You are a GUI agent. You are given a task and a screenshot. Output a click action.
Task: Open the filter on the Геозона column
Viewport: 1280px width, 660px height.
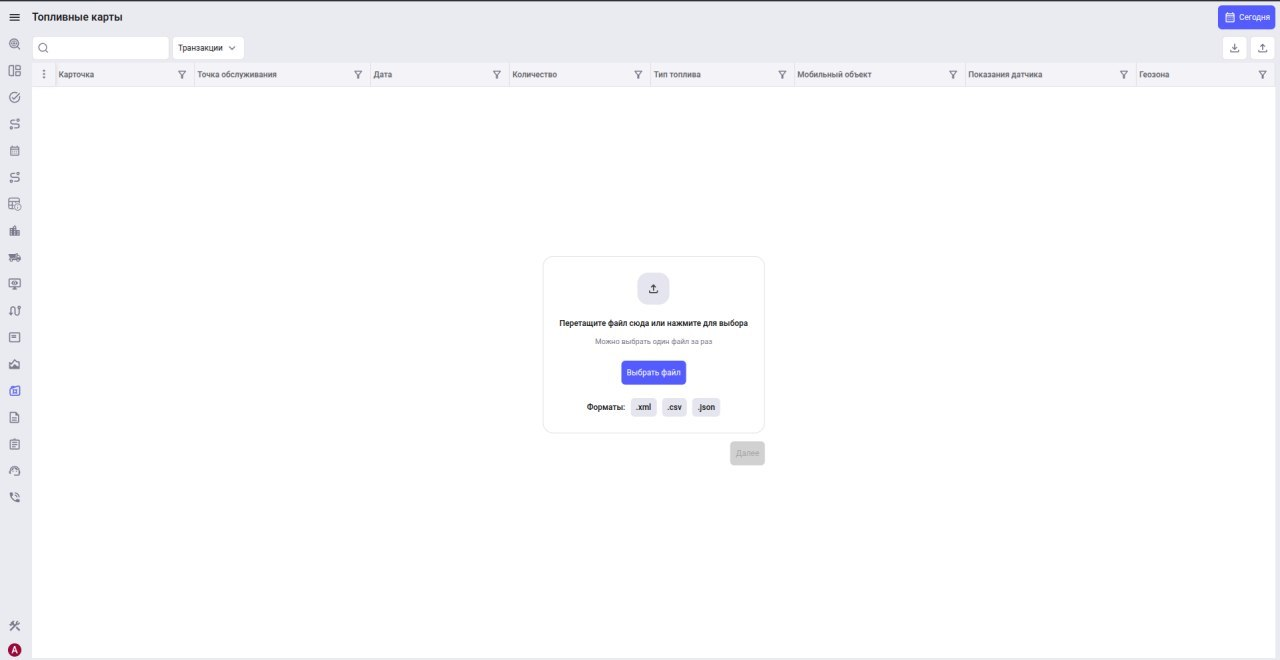[1262, 75]
